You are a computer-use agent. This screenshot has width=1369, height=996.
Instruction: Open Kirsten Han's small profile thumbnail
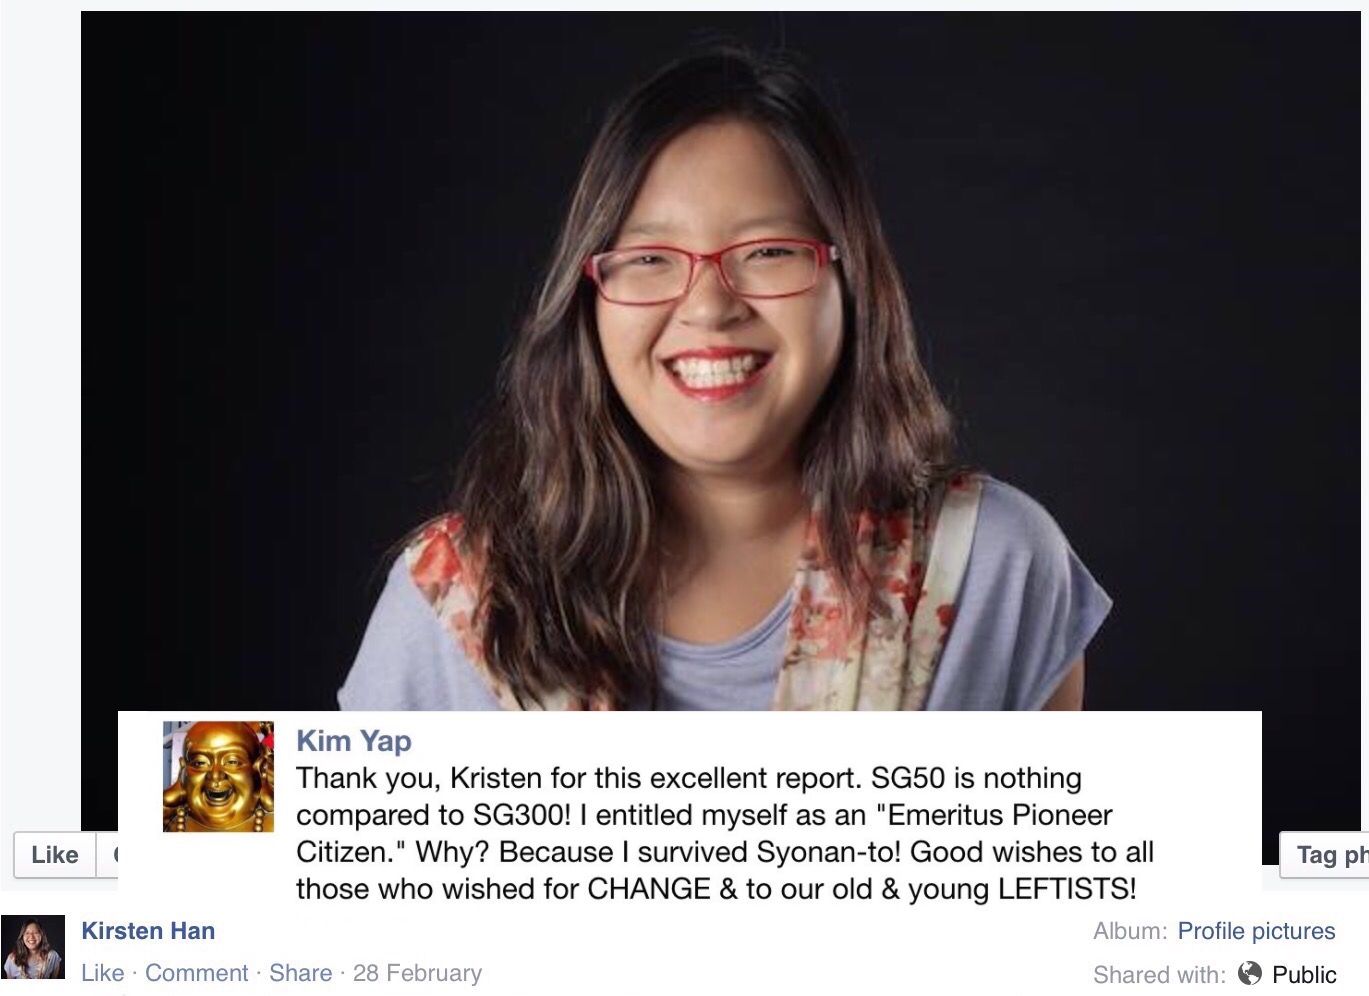tap(33, 947)
